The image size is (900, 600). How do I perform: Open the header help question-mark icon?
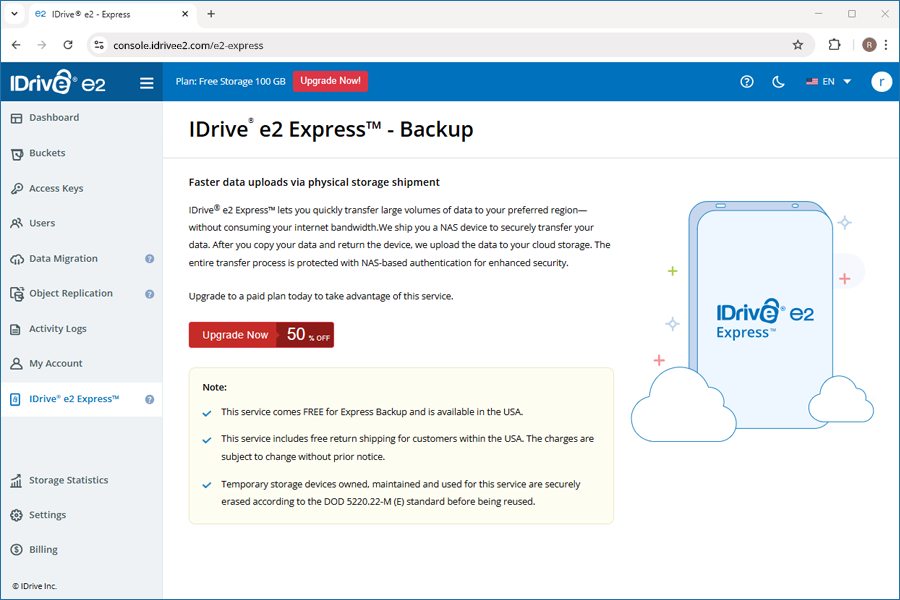click(746, 82)
